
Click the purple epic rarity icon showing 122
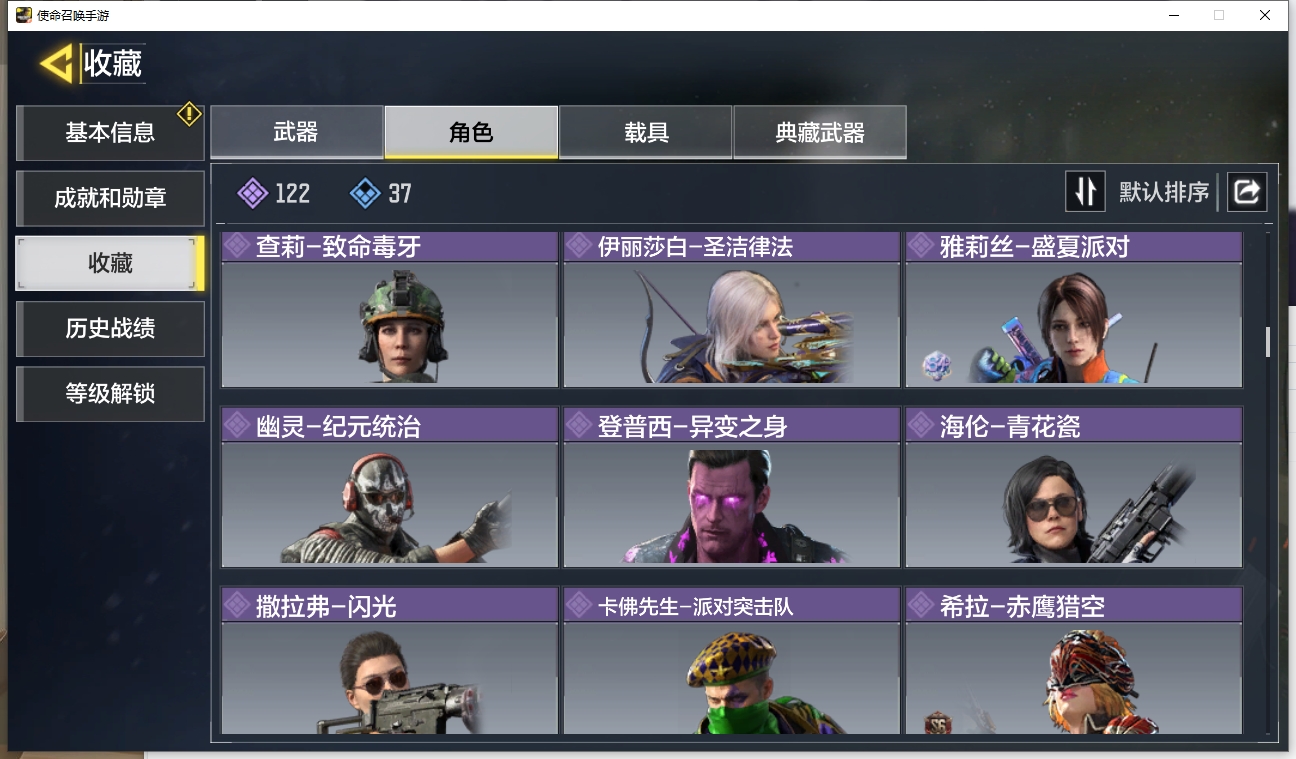[252, 193]
